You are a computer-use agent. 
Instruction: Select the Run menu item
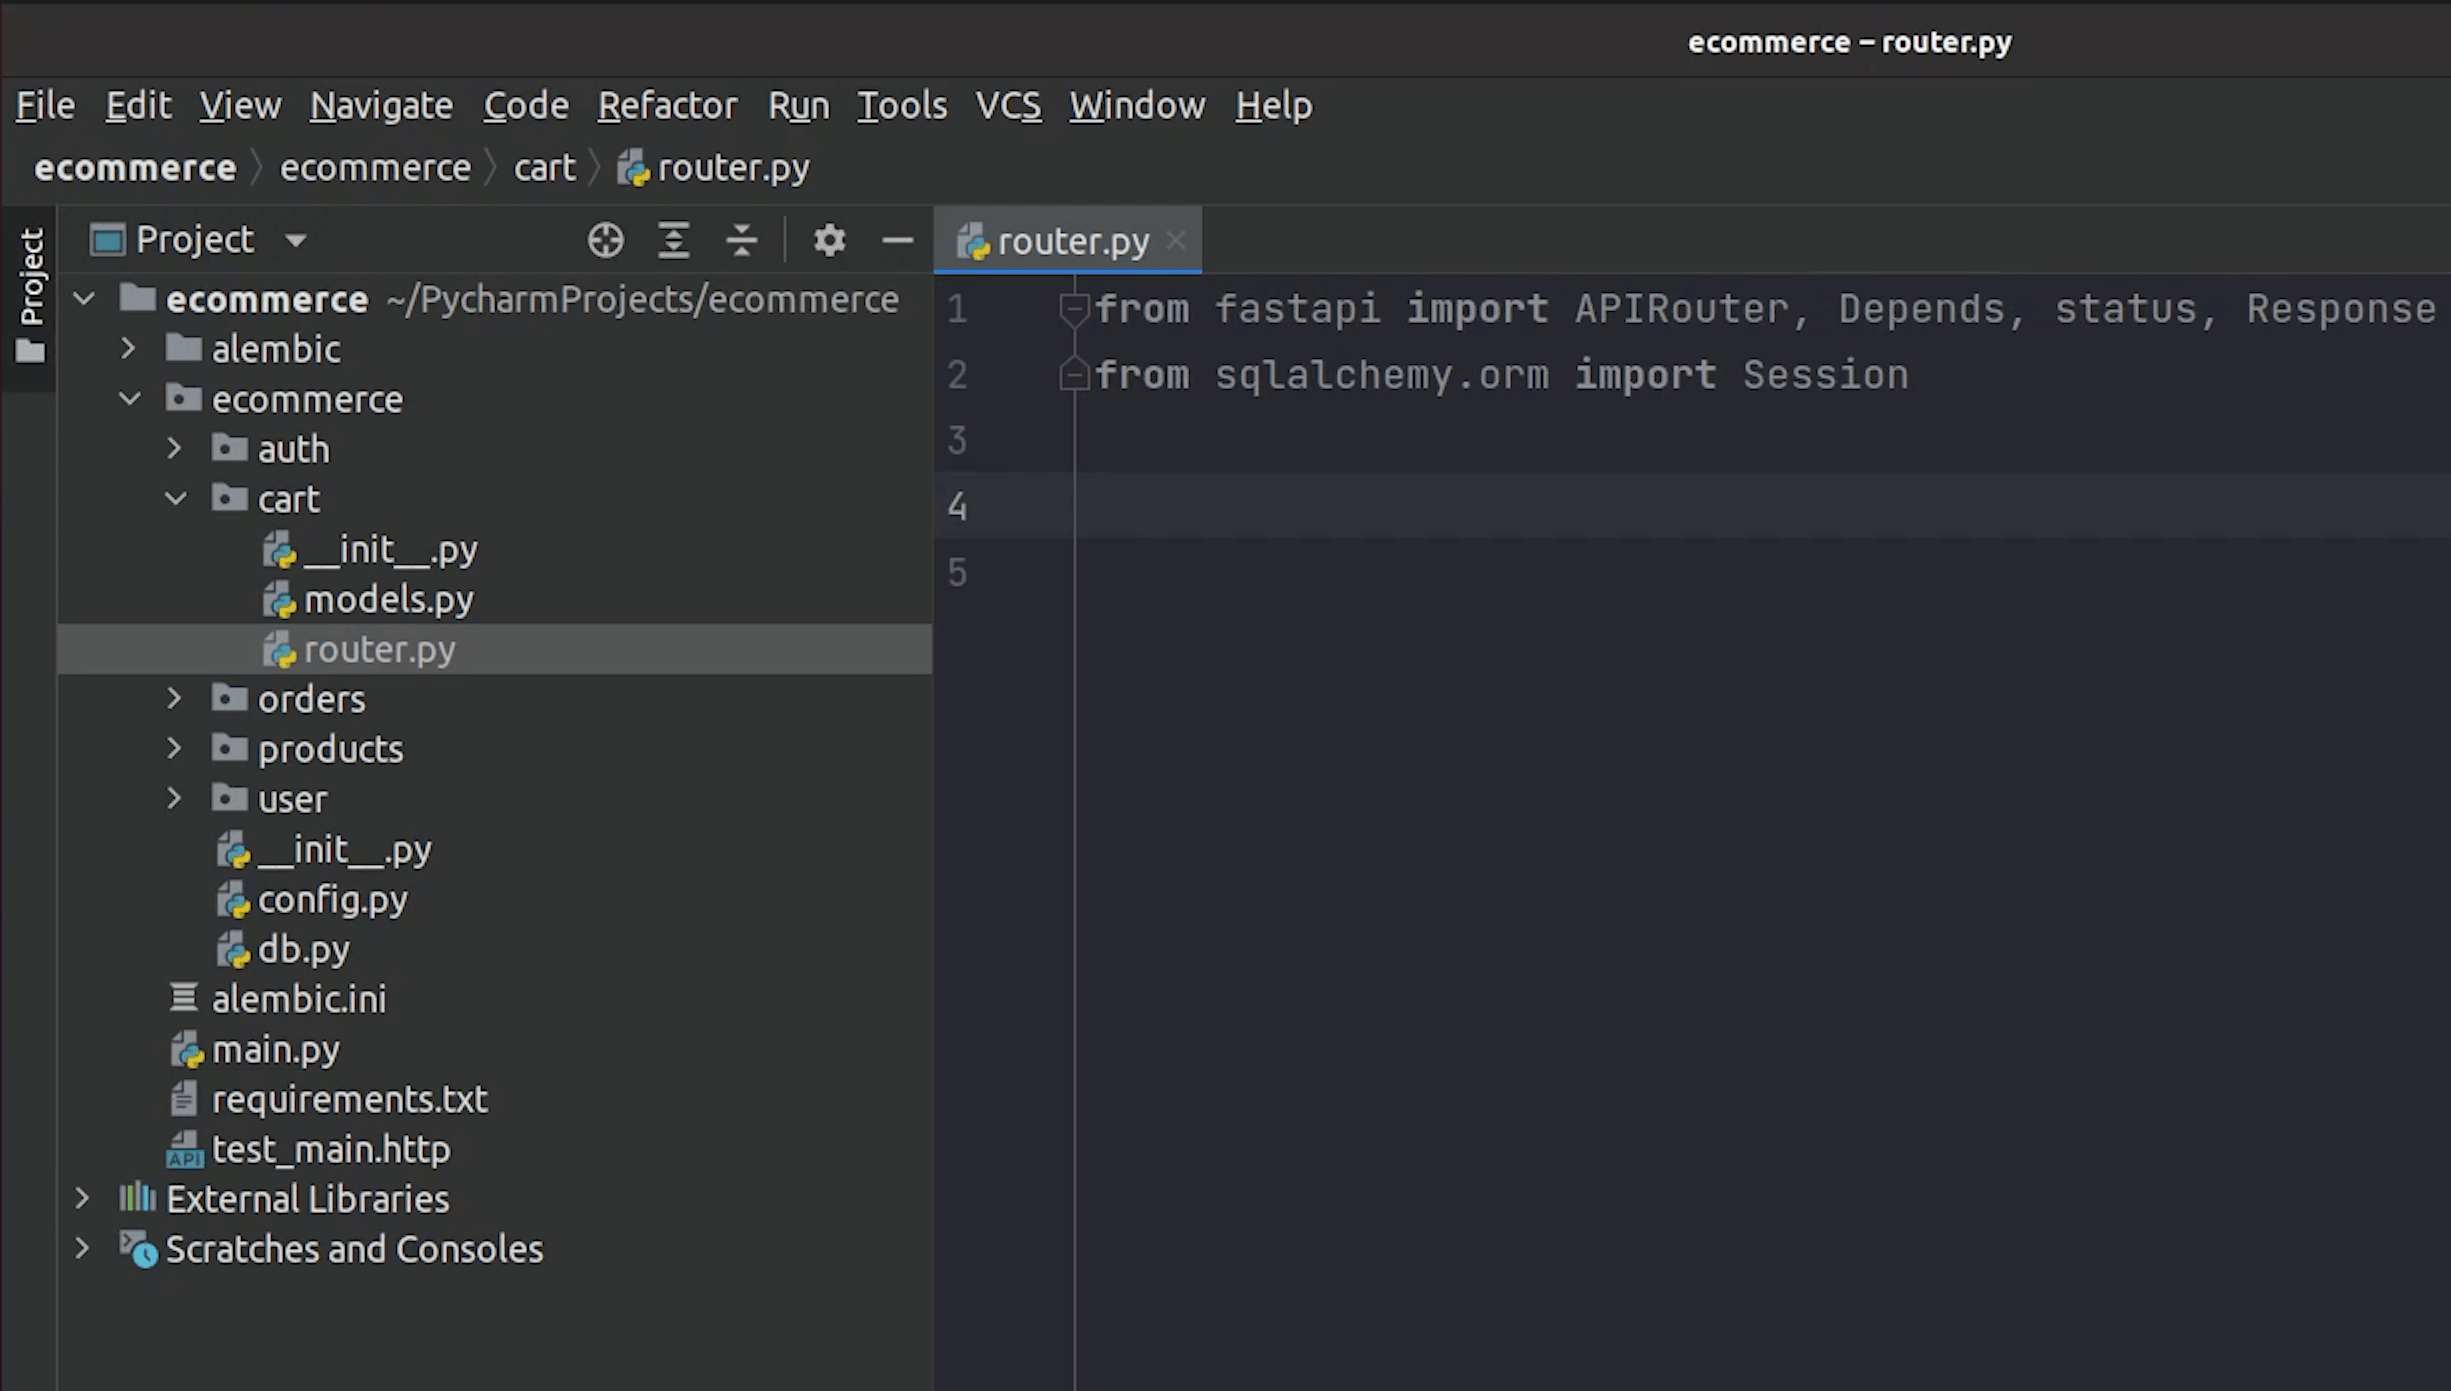(x=798, y=104)
